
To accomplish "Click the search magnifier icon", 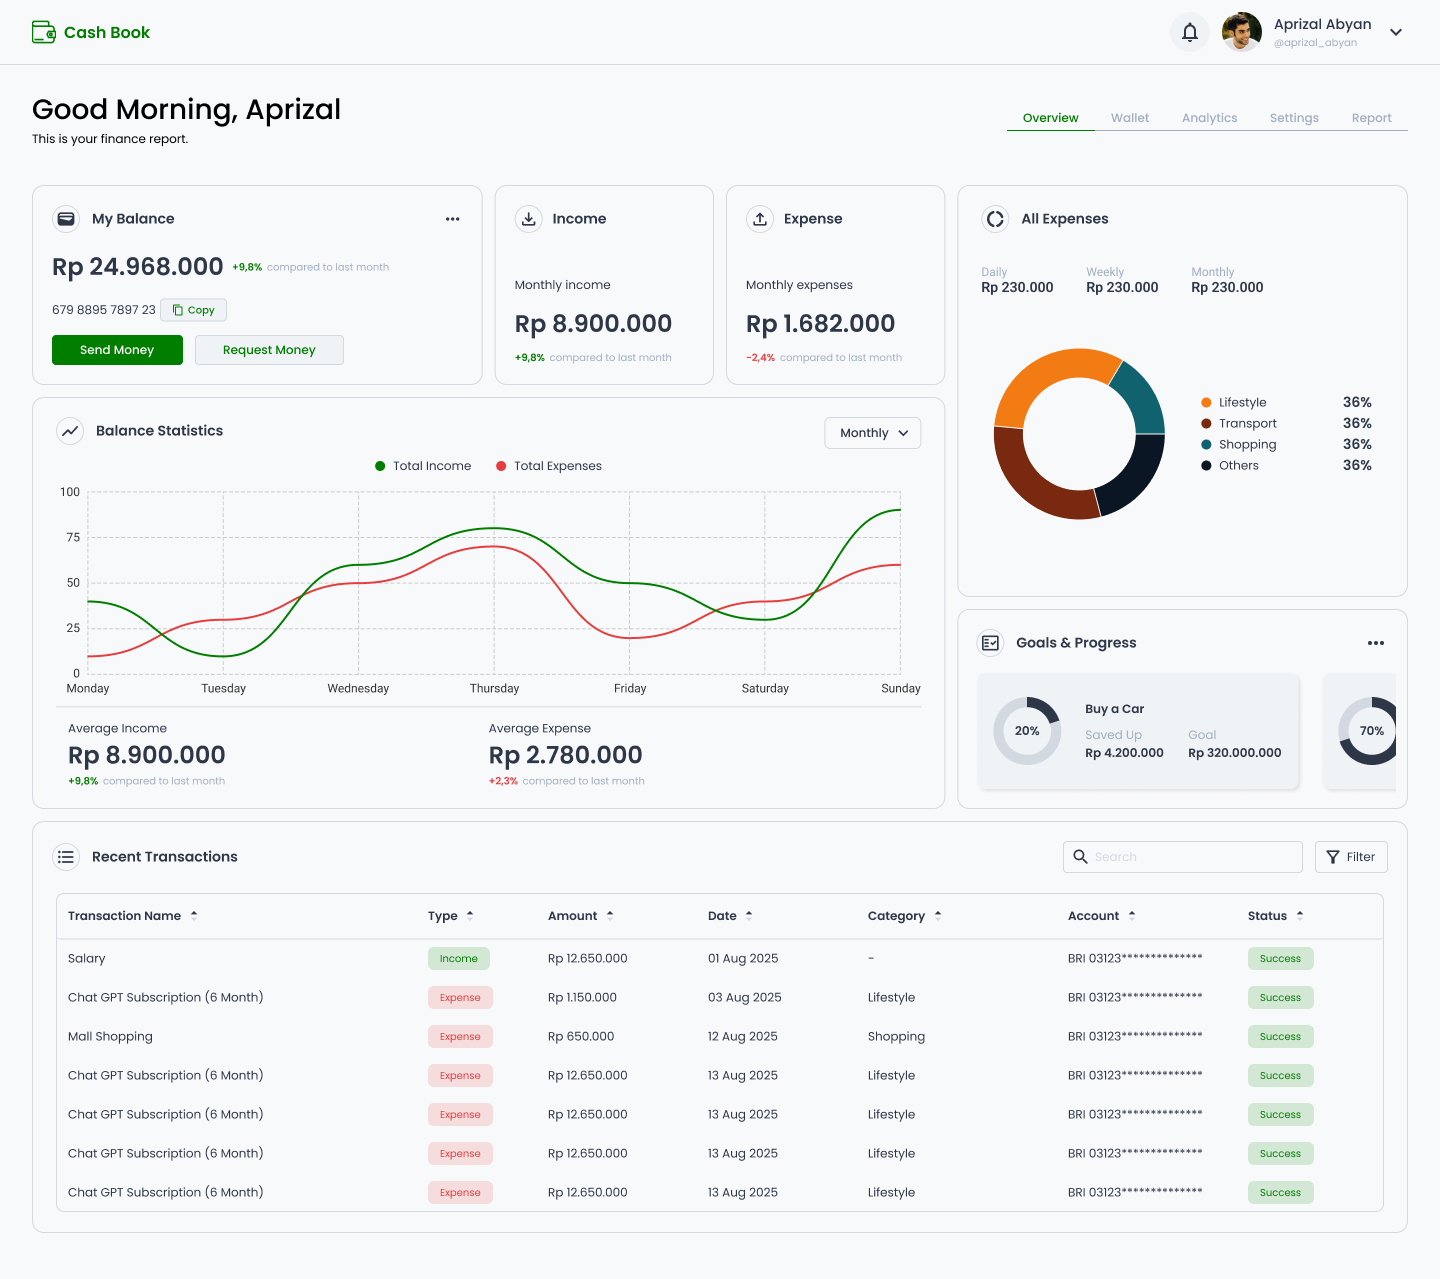I will 1080,857.
